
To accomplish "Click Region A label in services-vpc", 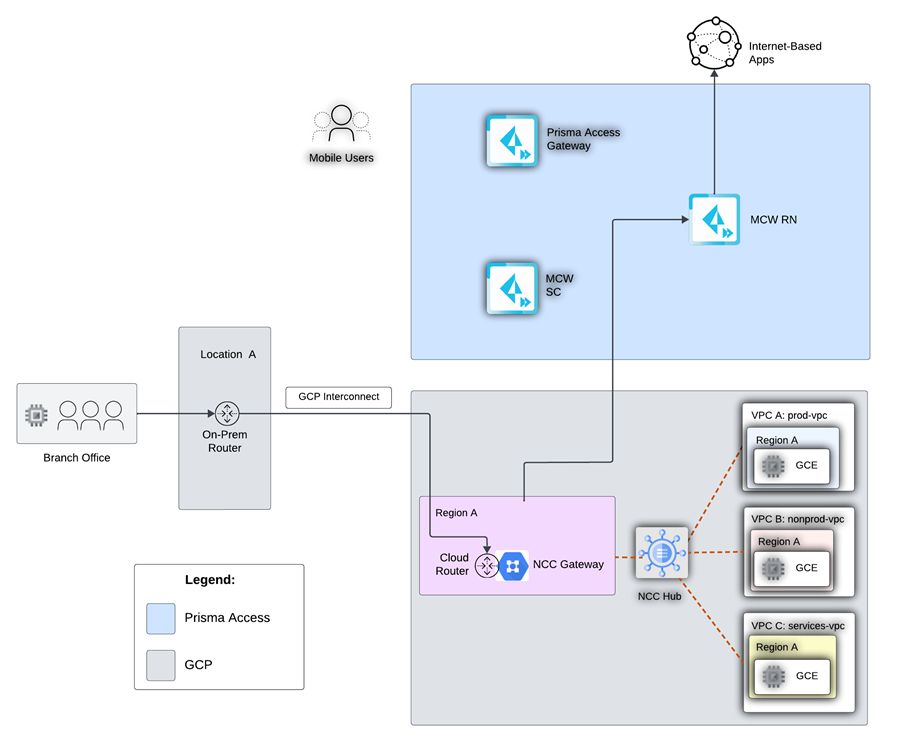I will click(x=777, y=647).
